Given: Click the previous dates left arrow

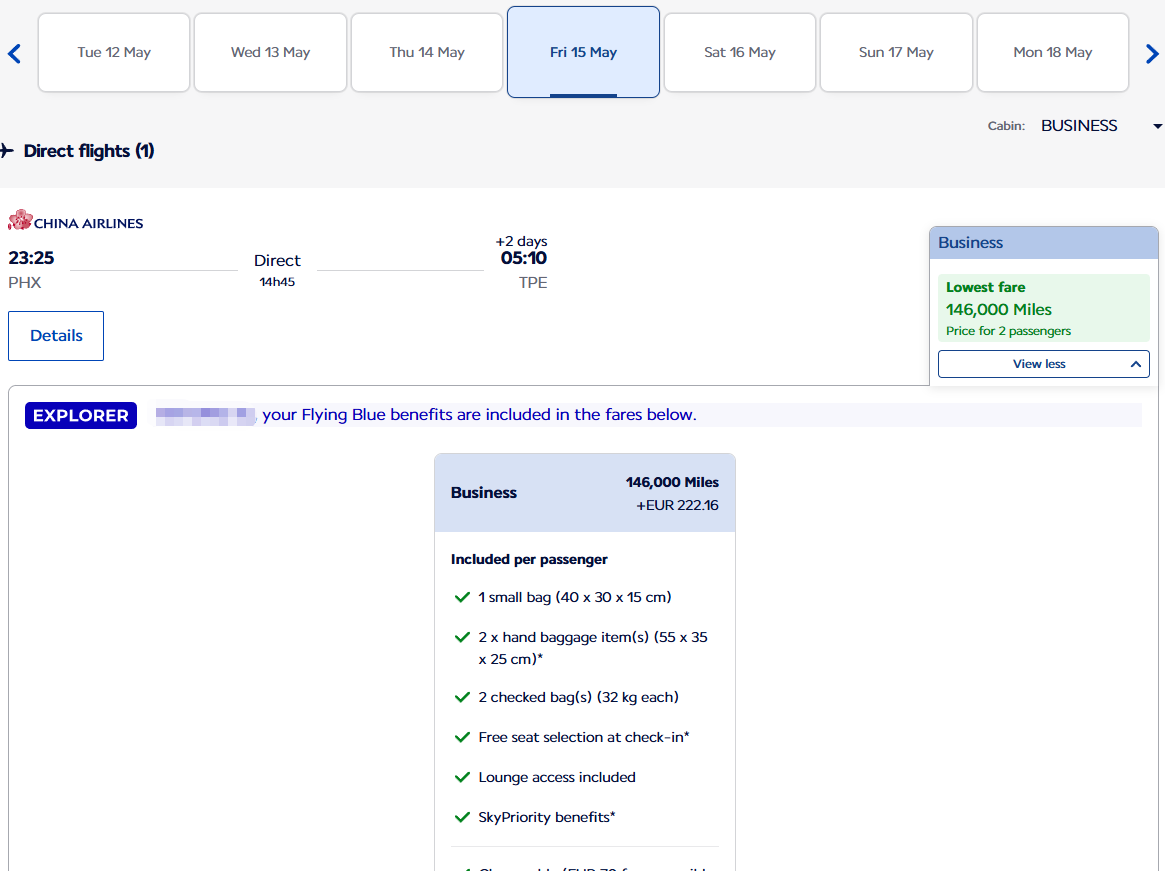Looking at the screenshot, I should (x=14, y=54).
